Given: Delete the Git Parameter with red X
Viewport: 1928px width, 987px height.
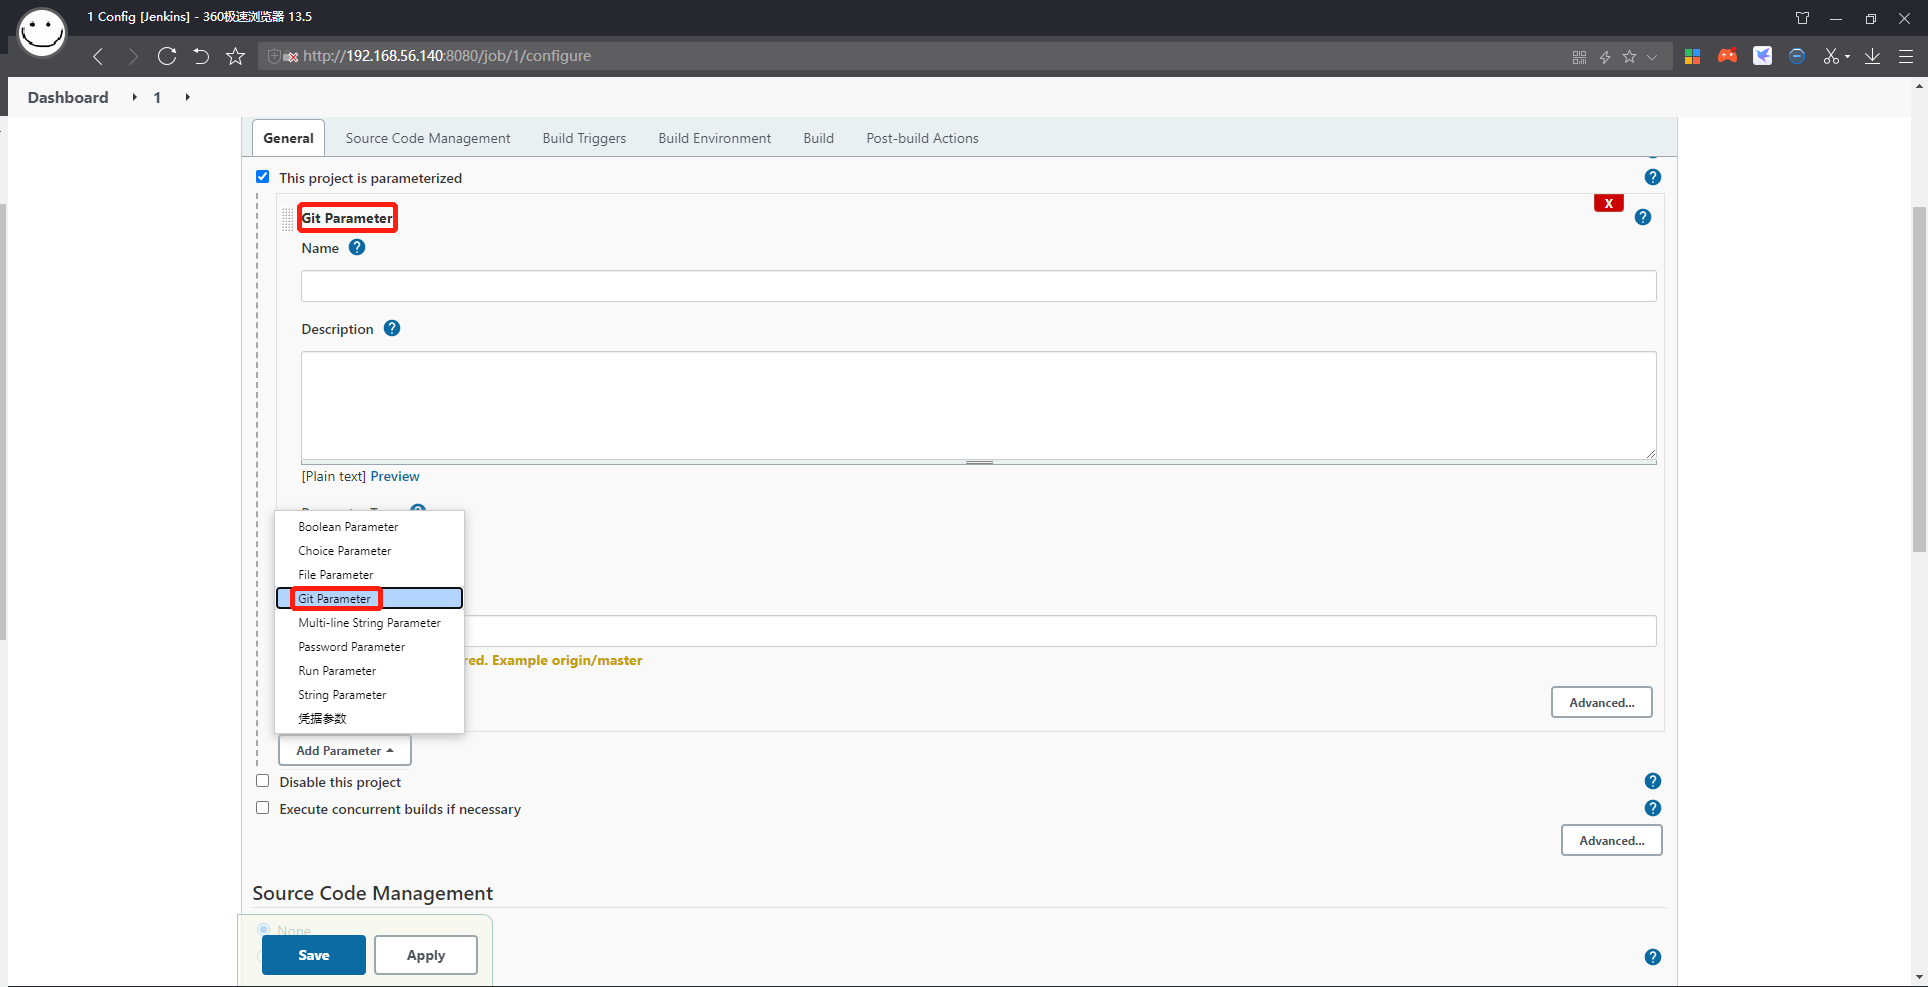Looking at the screenshot, I should (1609, 203).
